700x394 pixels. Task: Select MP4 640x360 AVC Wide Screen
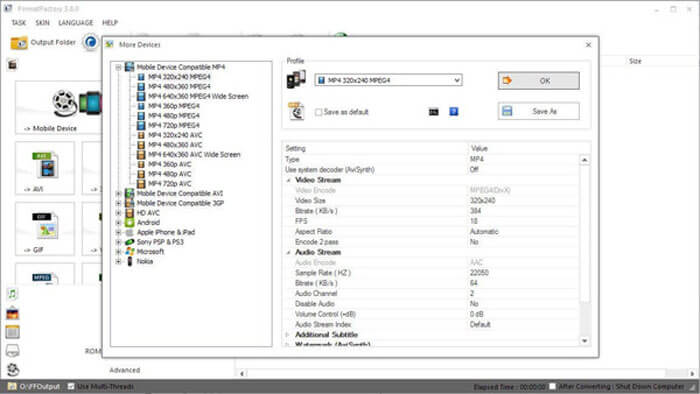194,155
